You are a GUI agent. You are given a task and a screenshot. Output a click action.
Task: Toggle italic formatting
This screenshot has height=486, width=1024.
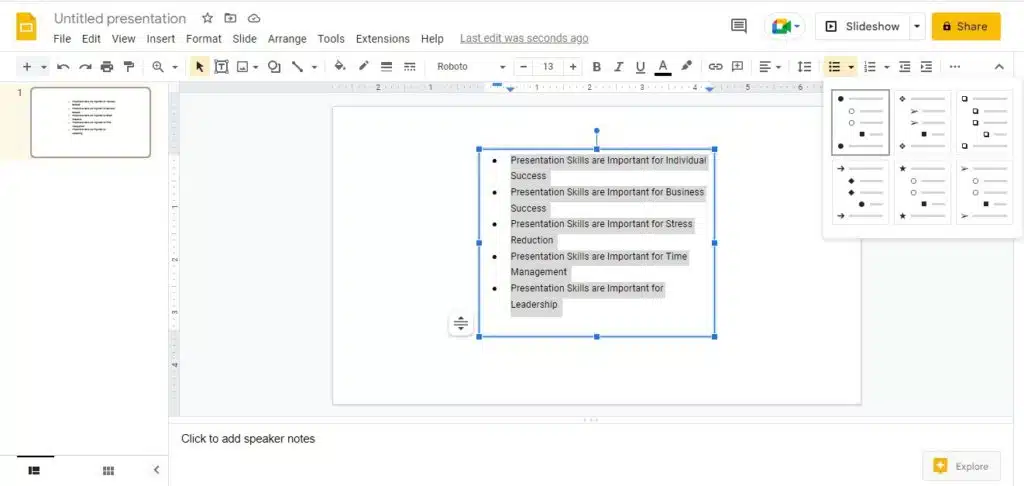(x=619, y=67)
